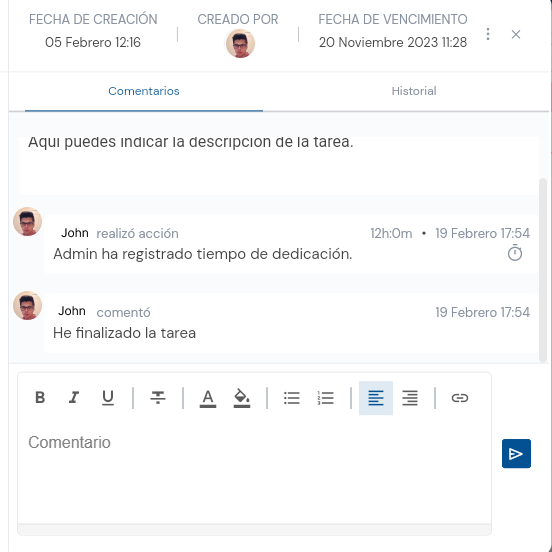This screenshot has width=552, height=552.
Task: Click the creator avatar under Creado Por
Action: click(x=240, y=44)
